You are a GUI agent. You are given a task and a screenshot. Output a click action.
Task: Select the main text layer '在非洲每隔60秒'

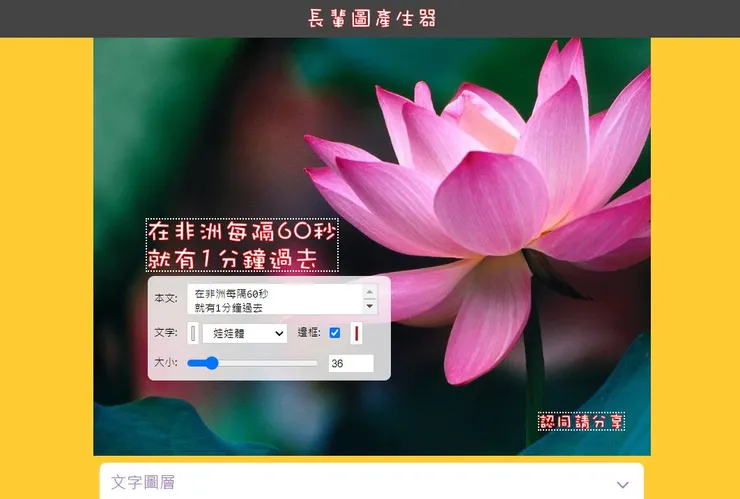point(242,245)
